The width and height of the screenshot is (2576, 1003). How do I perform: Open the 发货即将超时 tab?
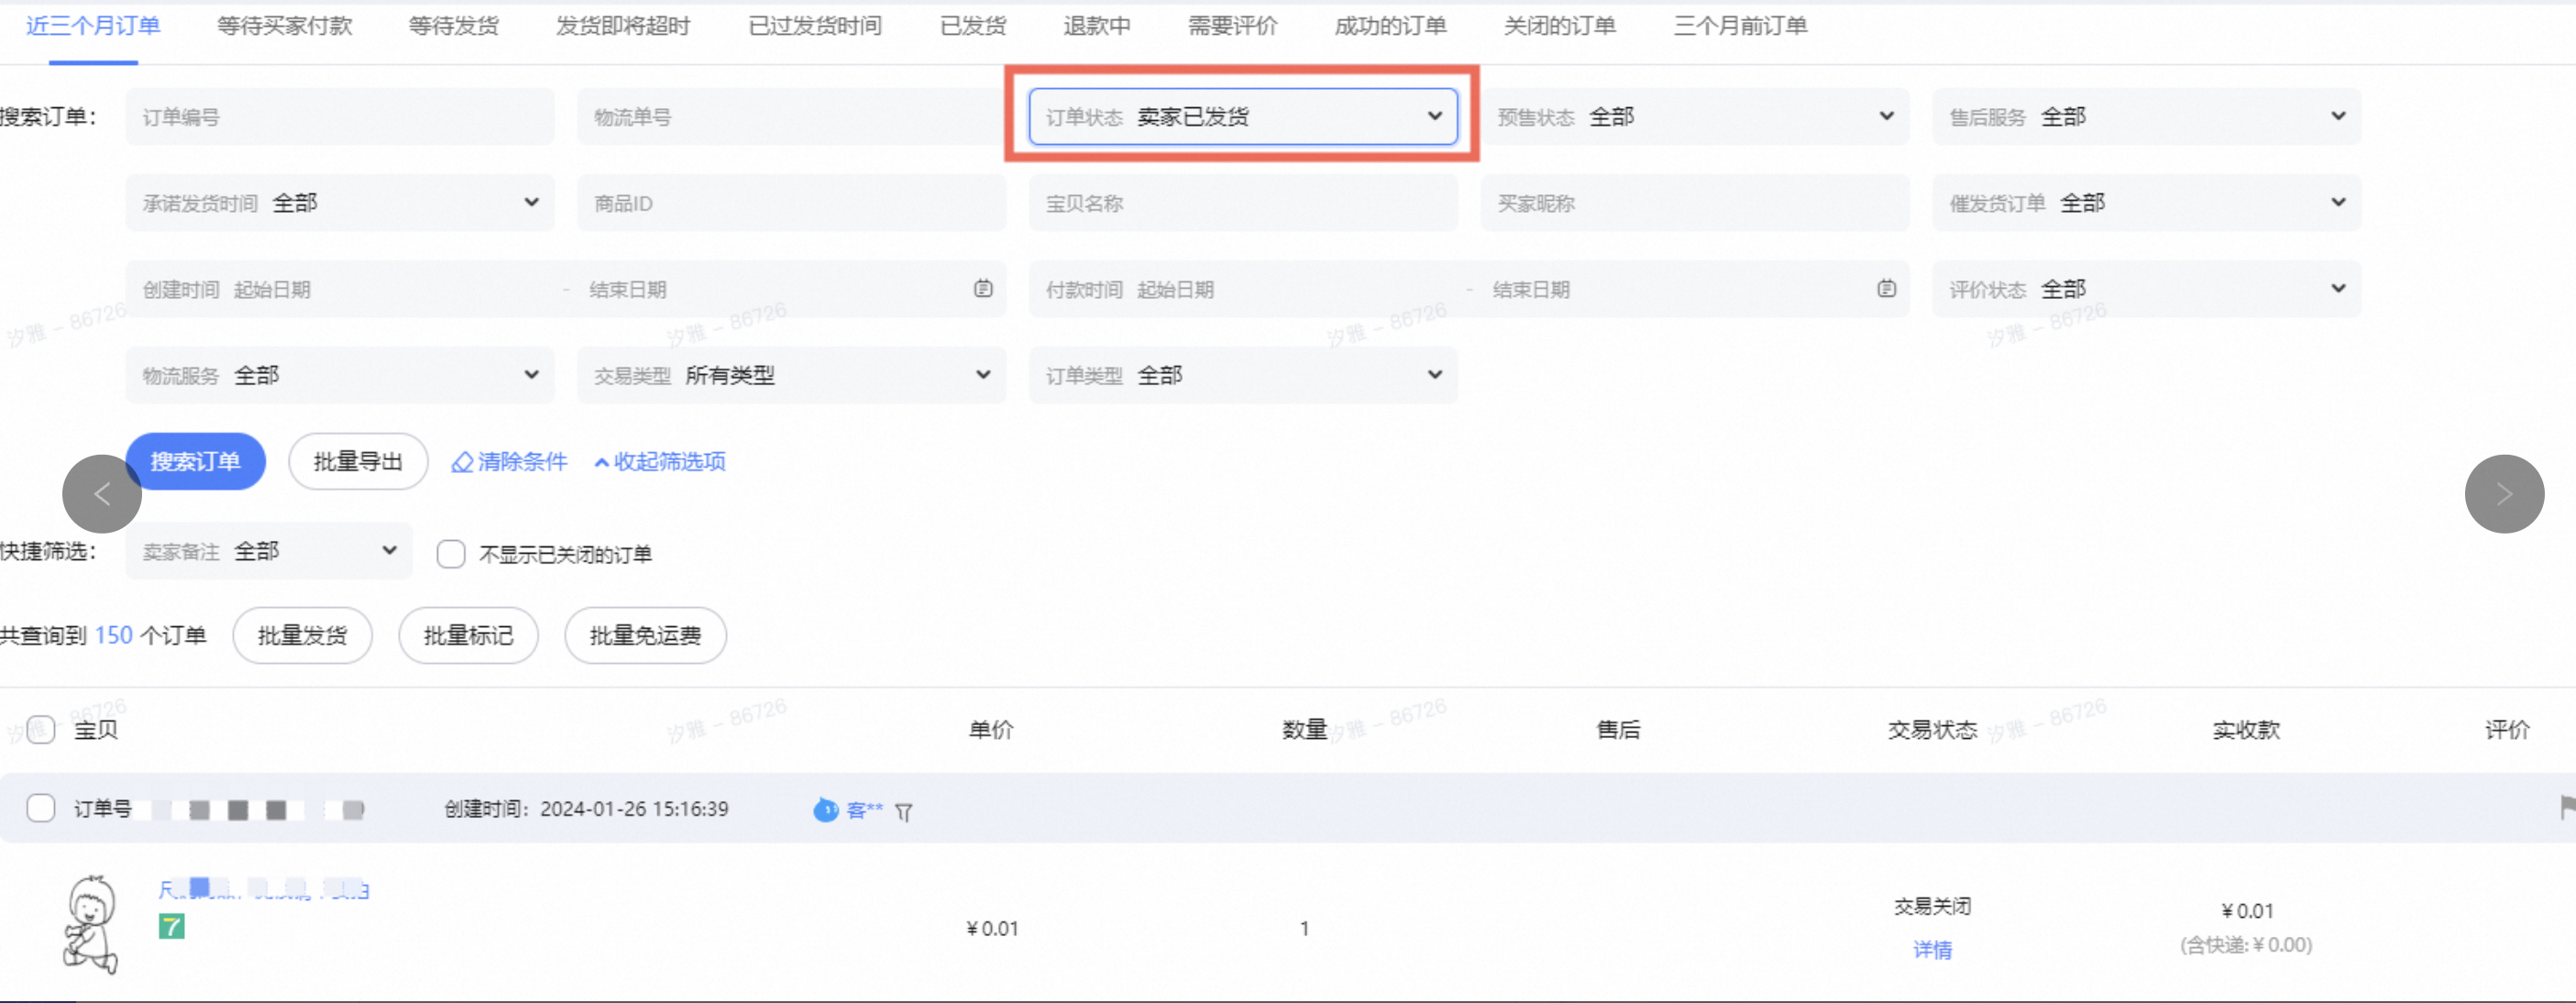[623, 26]
